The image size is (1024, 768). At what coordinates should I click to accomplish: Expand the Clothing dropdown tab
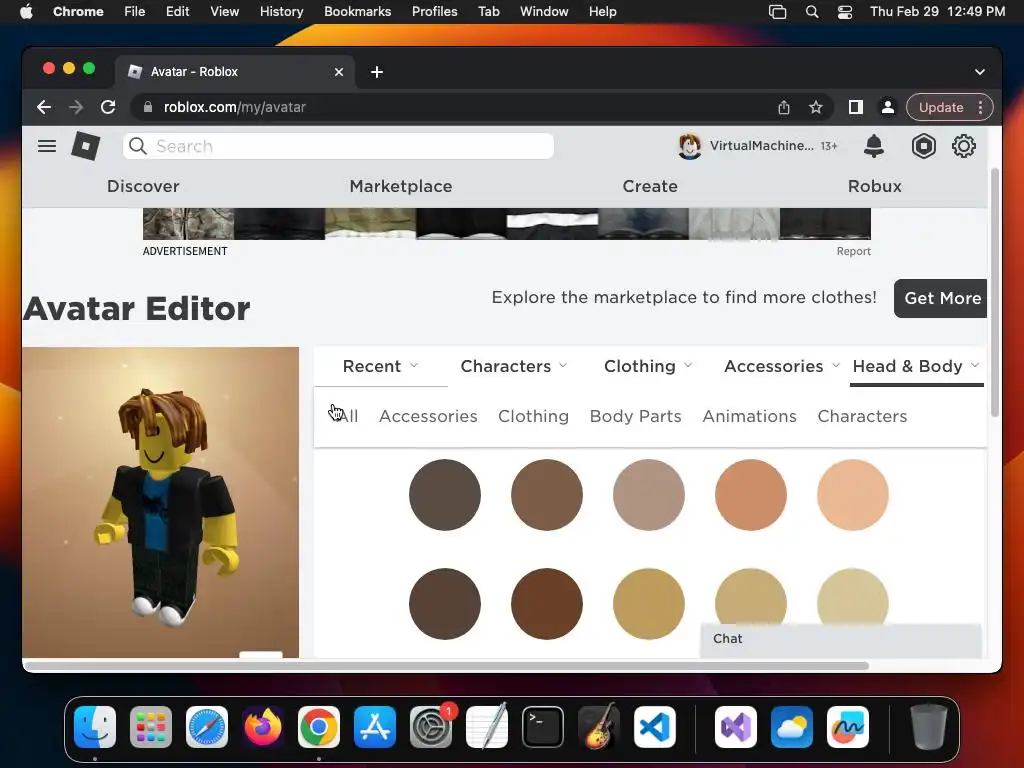click(x=647, y=366)
